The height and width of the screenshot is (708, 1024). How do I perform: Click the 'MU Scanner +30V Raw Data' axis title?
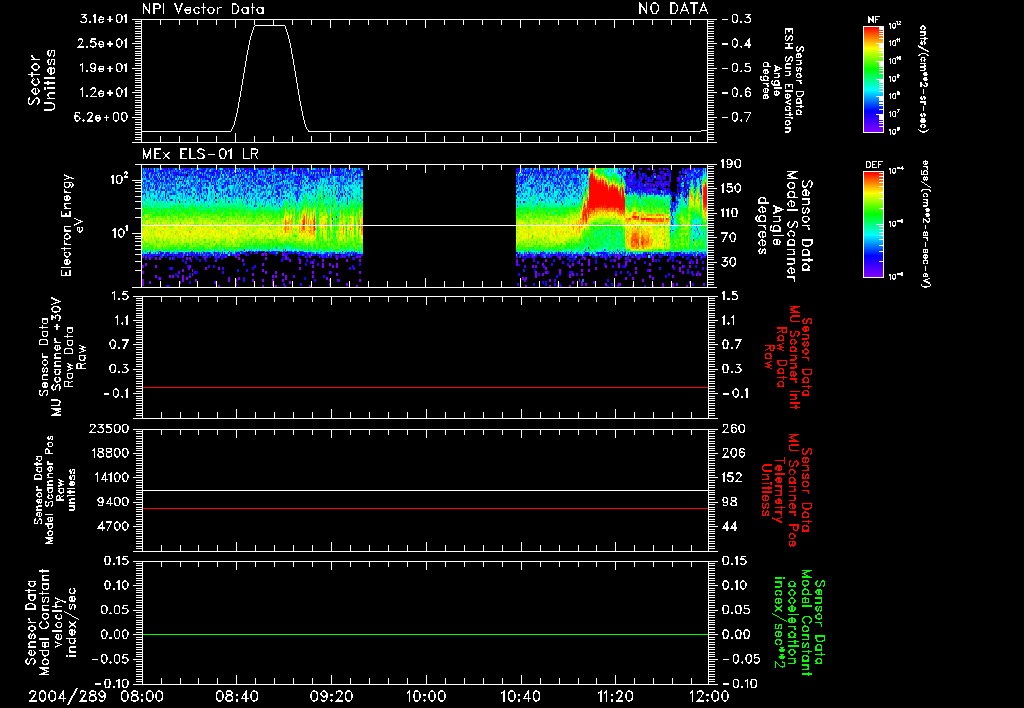click(x=62, y=358)
